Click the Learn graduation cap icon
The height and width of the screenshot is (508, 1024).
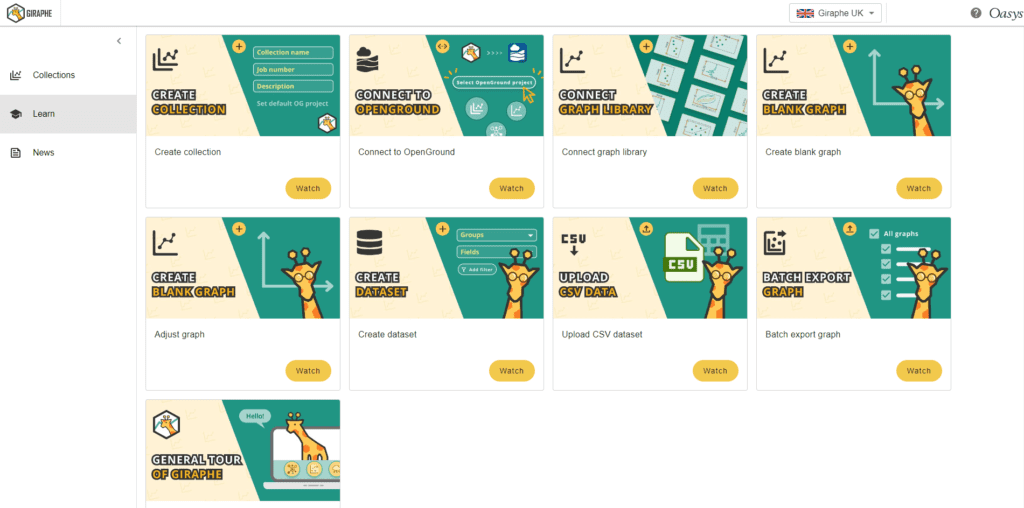click(x=16, y=114)
